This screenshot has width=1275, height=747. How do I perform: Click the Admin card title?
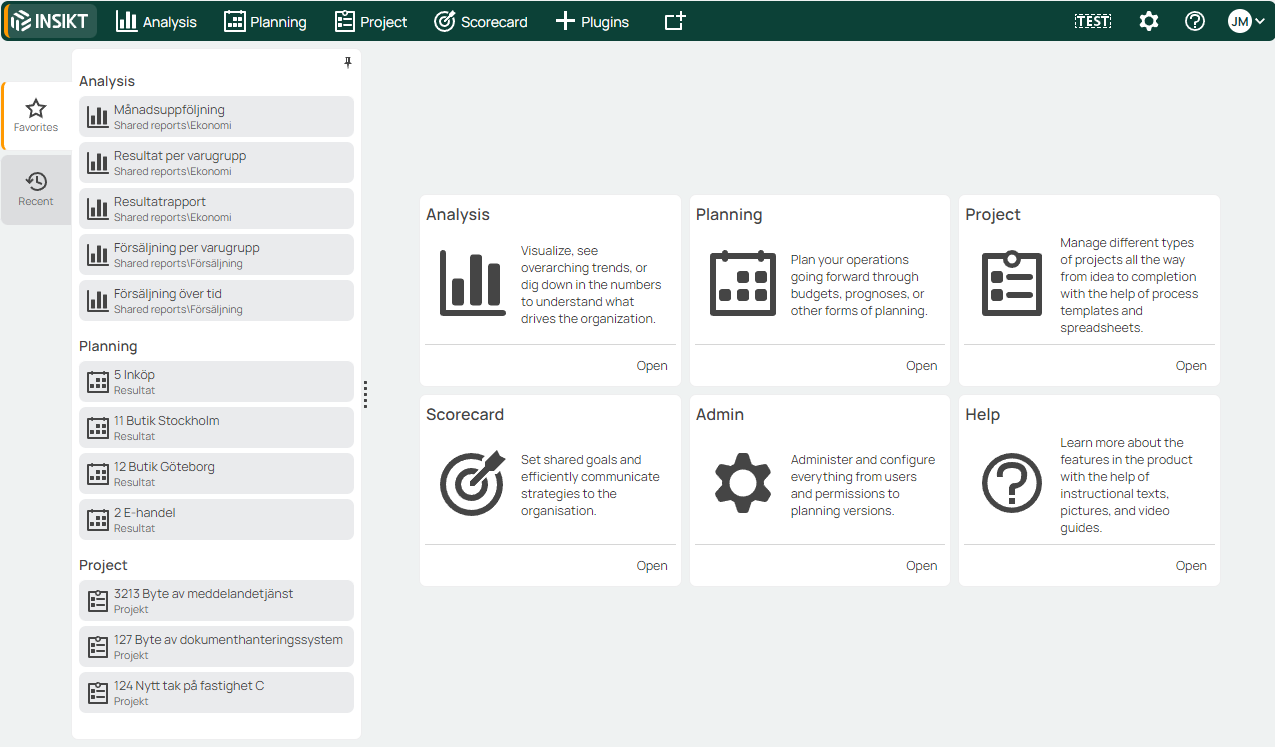tap(720, 415)
